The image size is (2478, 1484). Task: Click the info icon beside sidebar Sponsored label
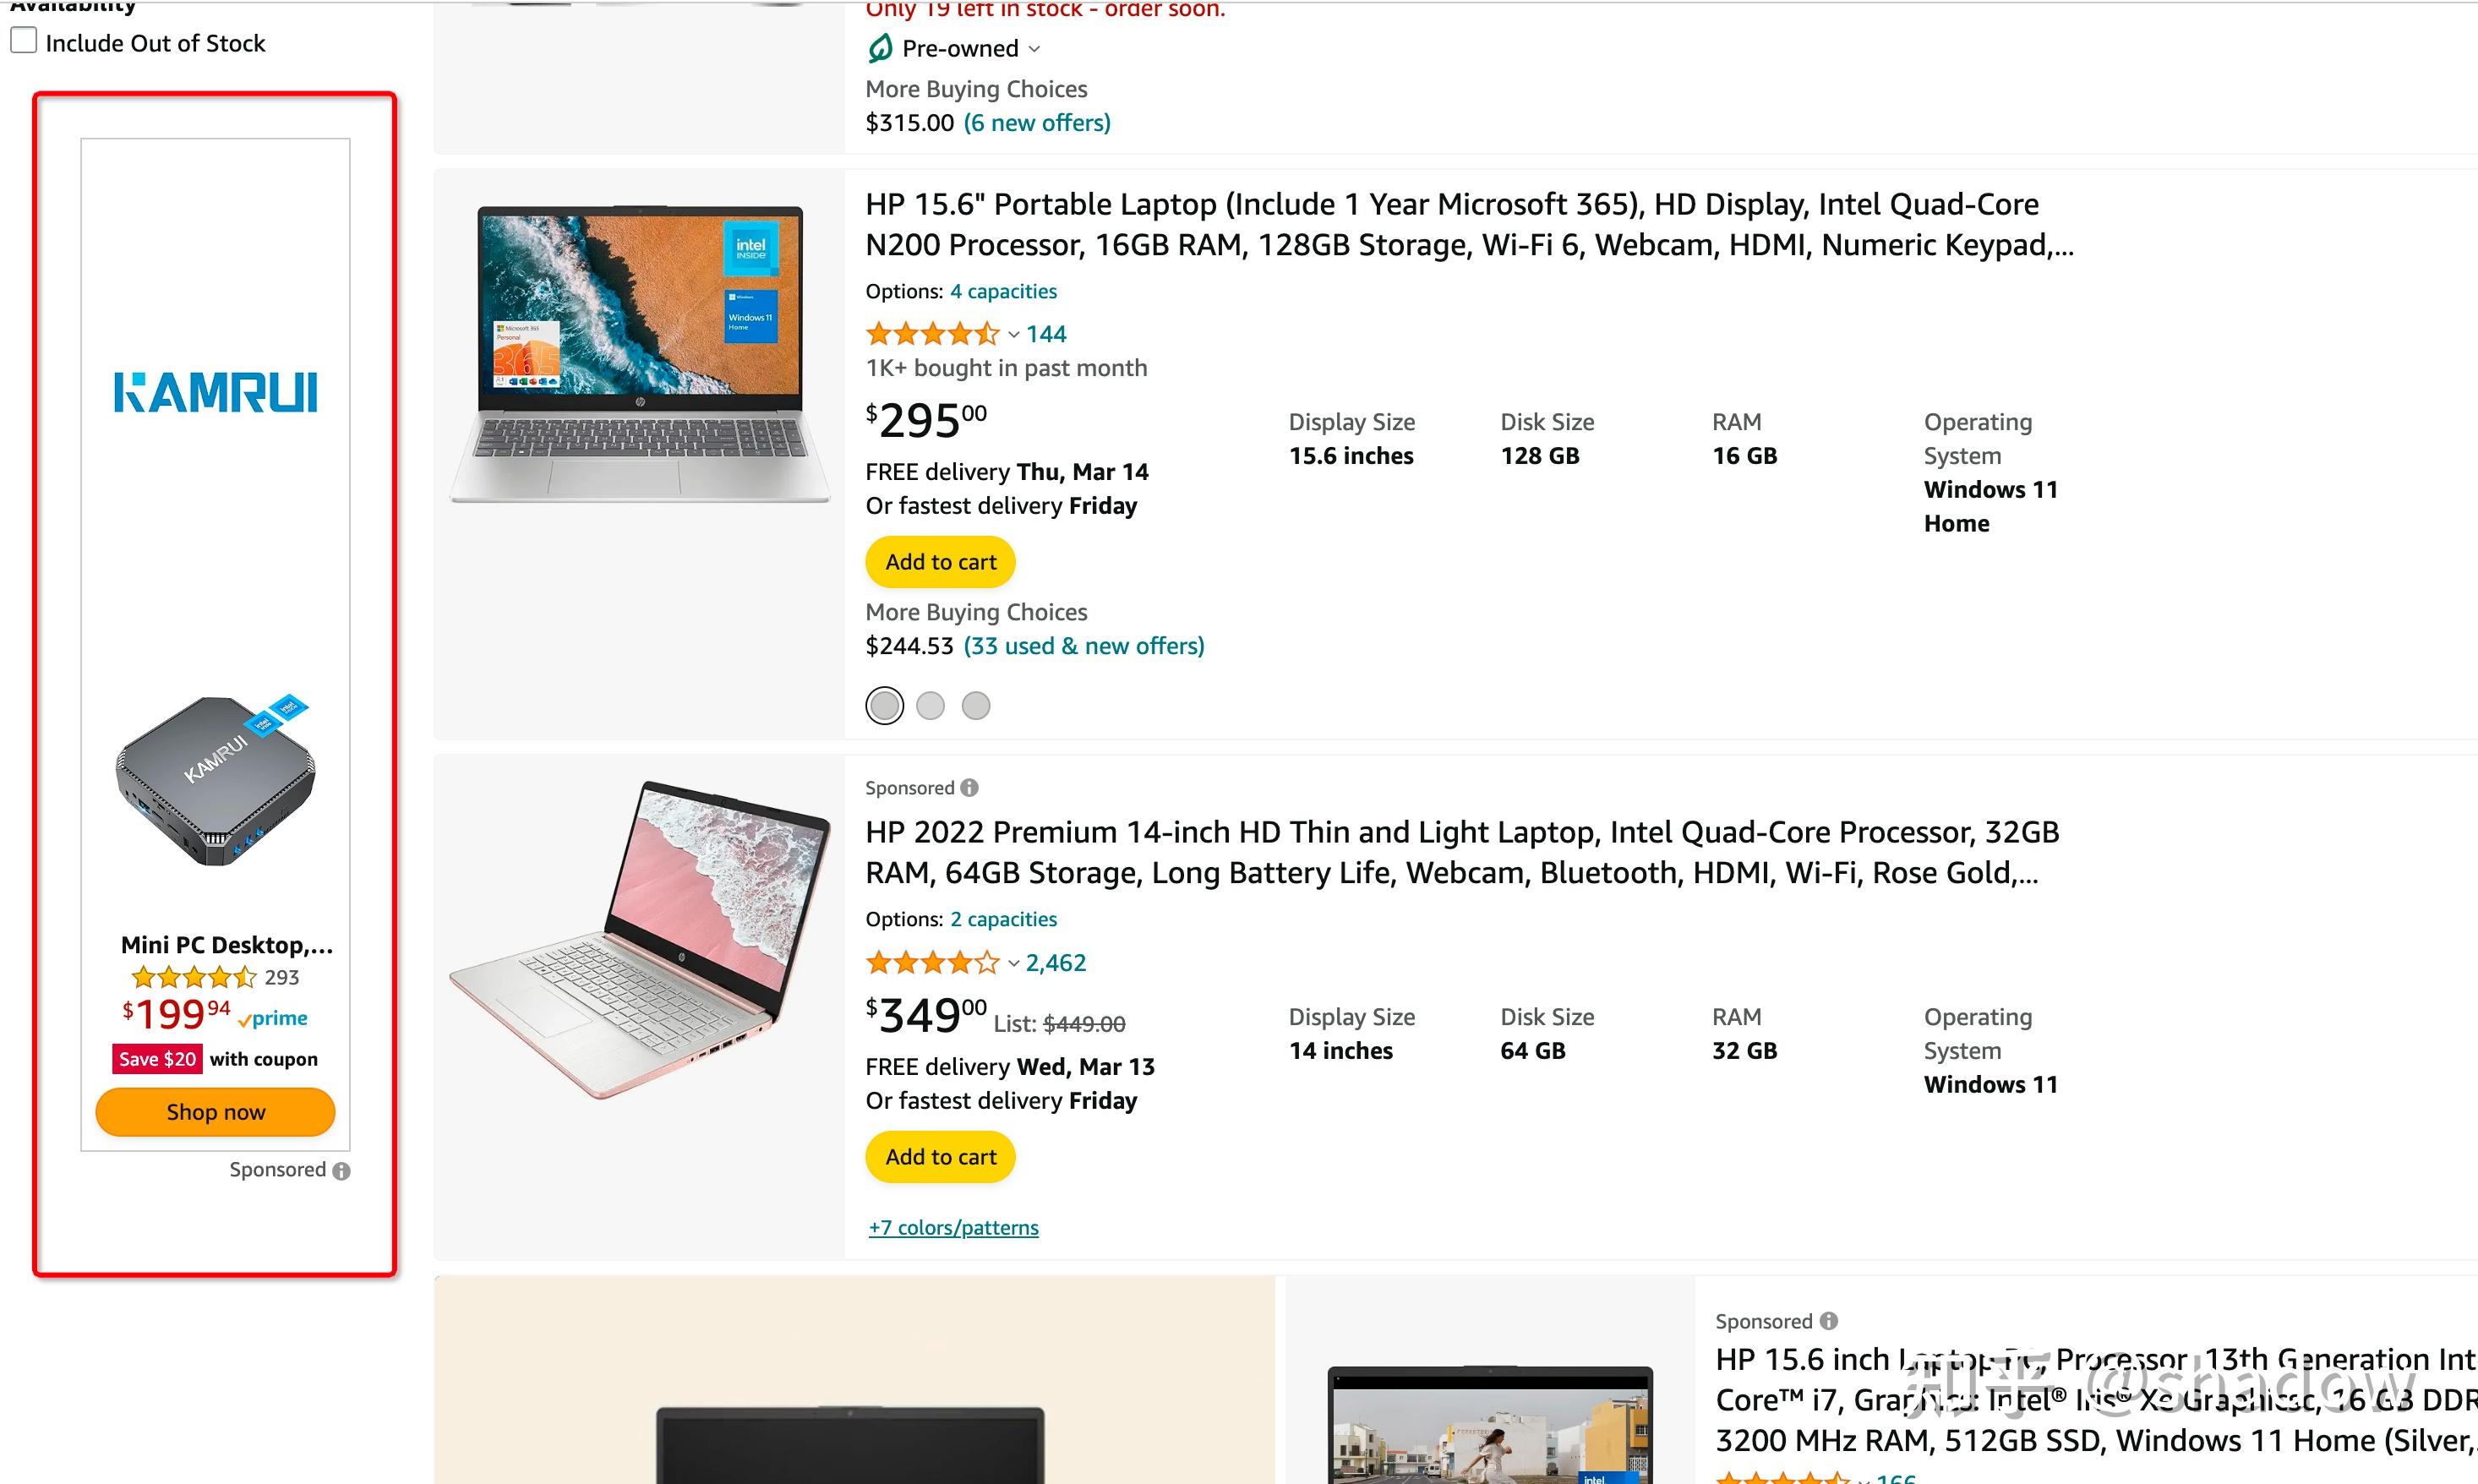coord(342,1171)
